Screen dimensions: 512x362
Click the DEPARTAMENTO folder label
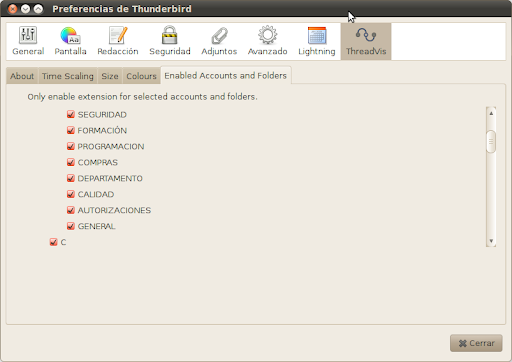[110, 178]
